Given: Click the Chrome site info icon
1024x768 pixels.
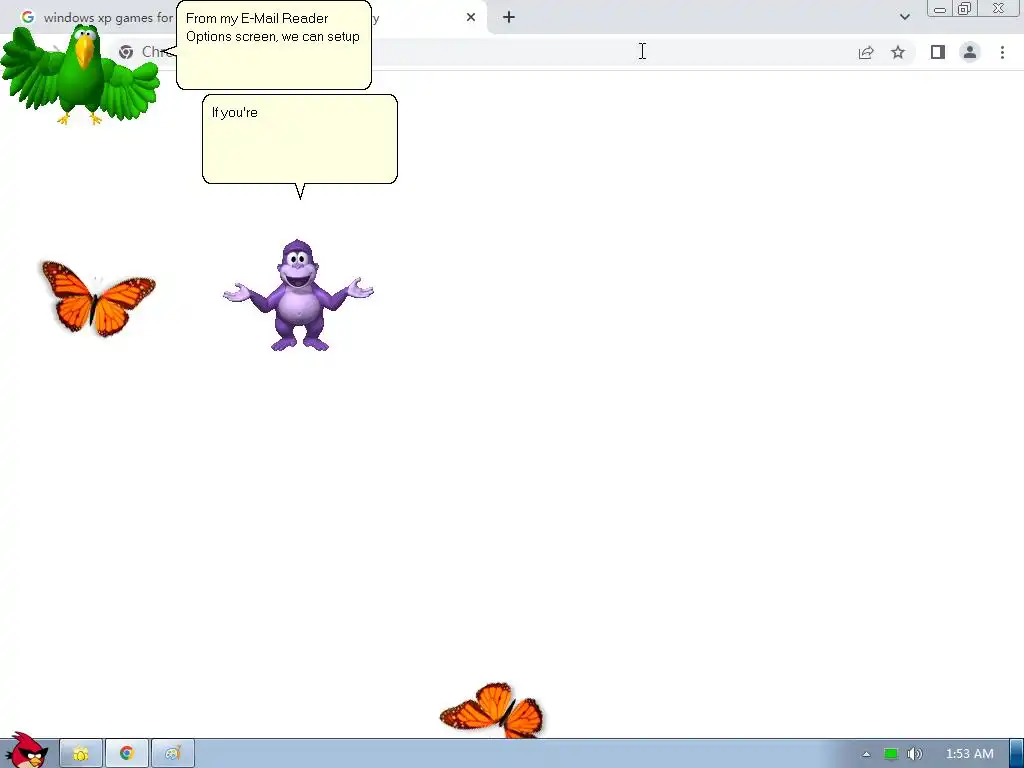Looking at the screenshot, I should pos(126,52).
